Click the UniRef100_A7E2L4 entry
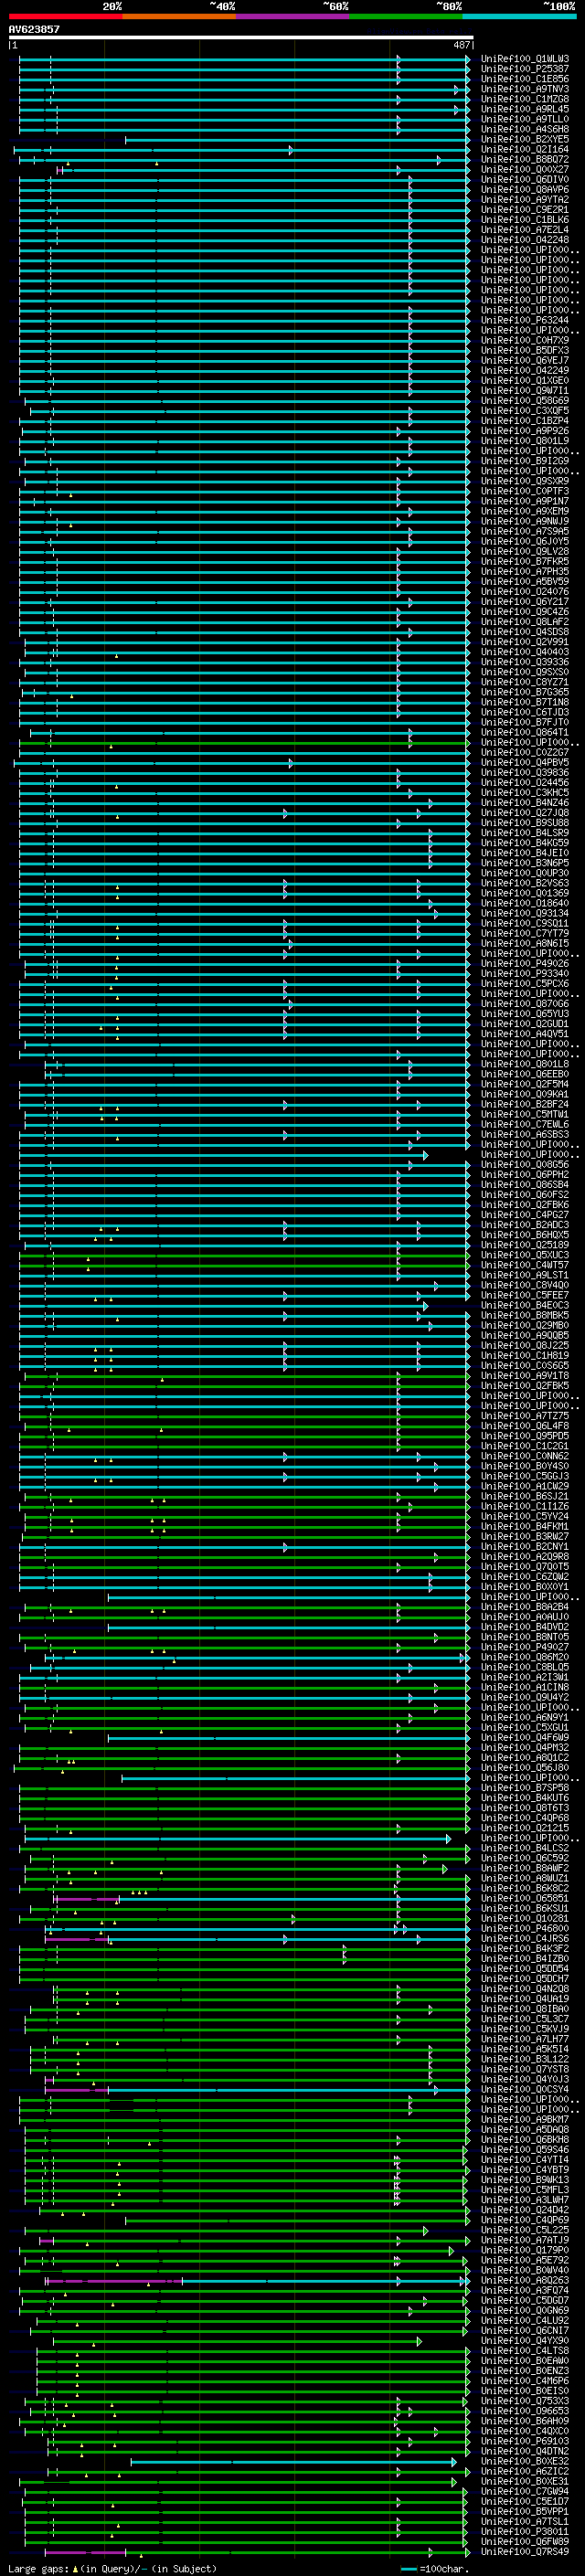Viewport: 585px width, 2576px height. (525, 230)
